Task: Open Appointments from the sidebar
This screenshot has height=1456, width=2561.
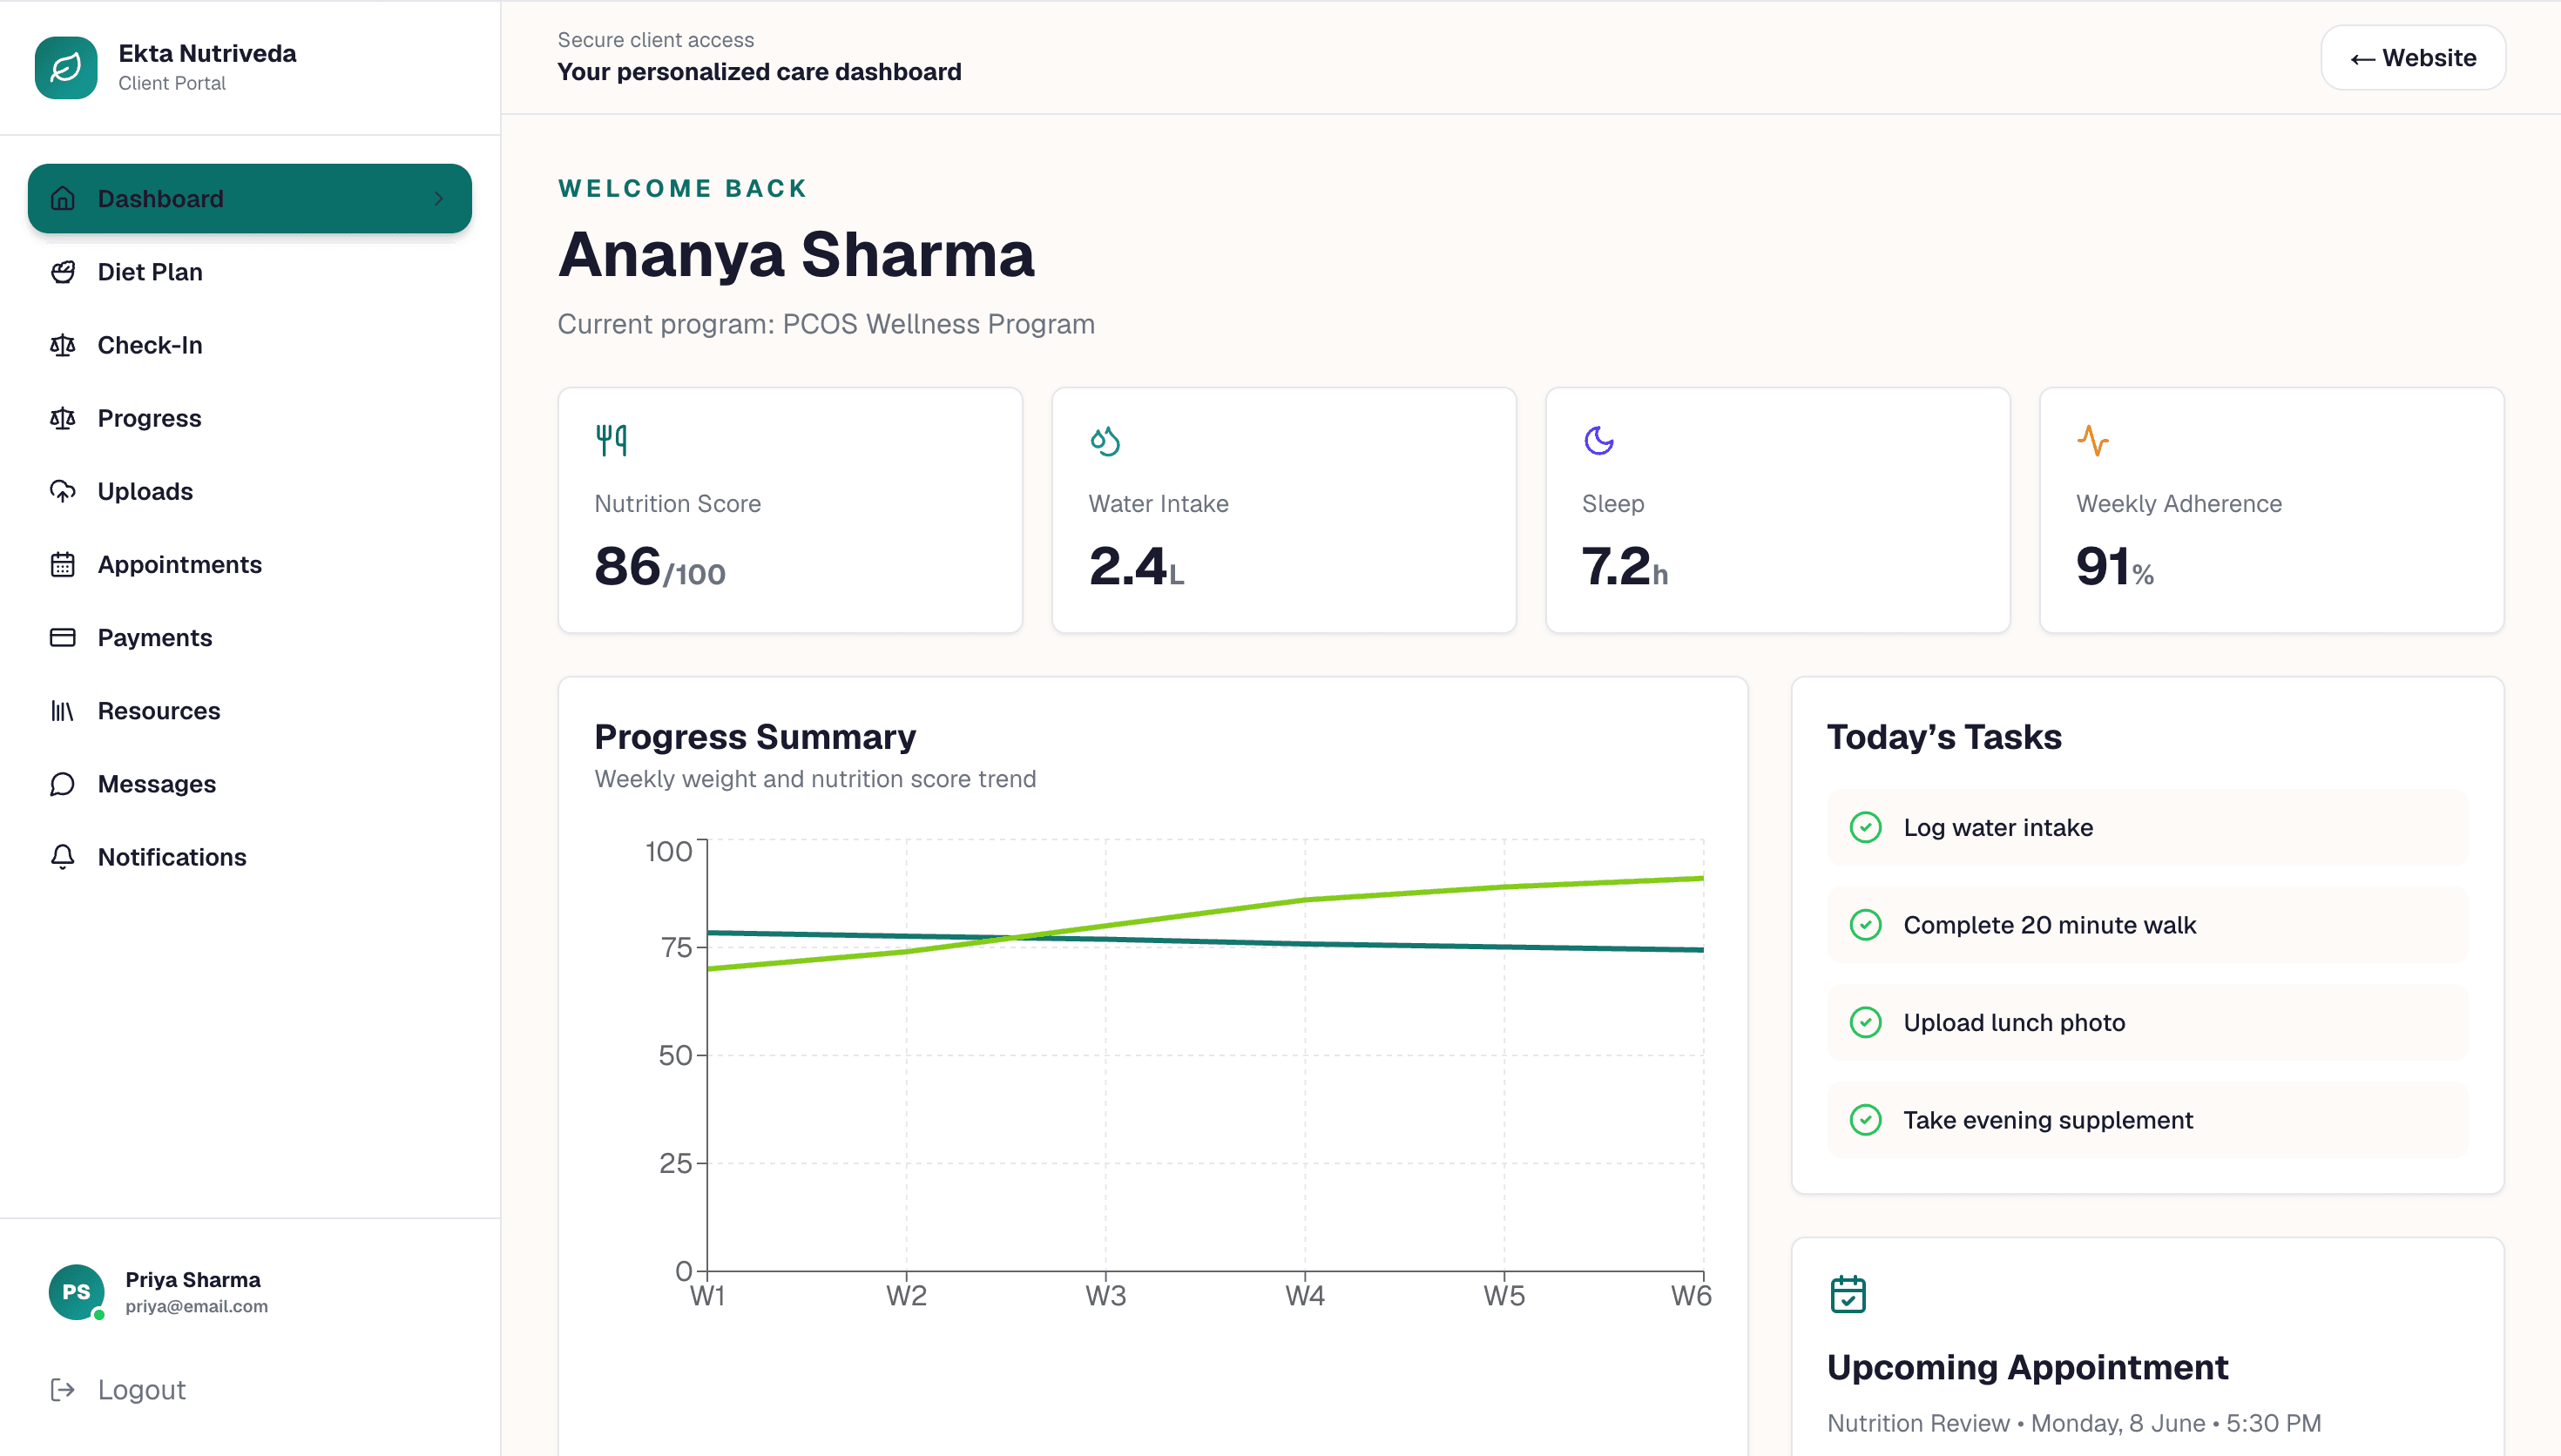Action: coord(250,564)
